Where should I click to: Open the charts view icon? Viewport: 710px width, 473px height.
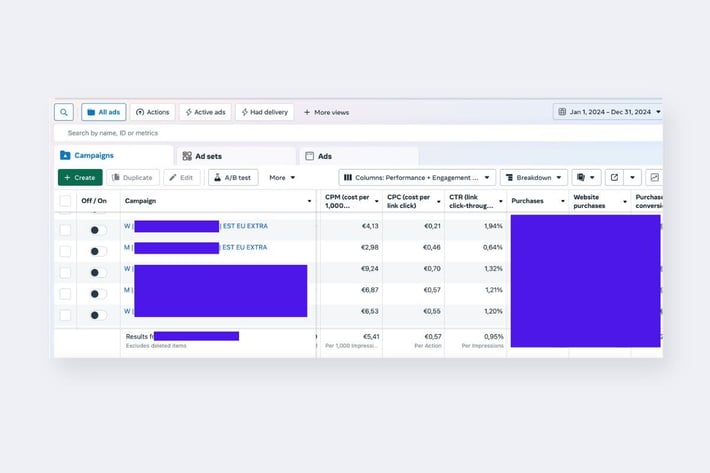(655, 177)
